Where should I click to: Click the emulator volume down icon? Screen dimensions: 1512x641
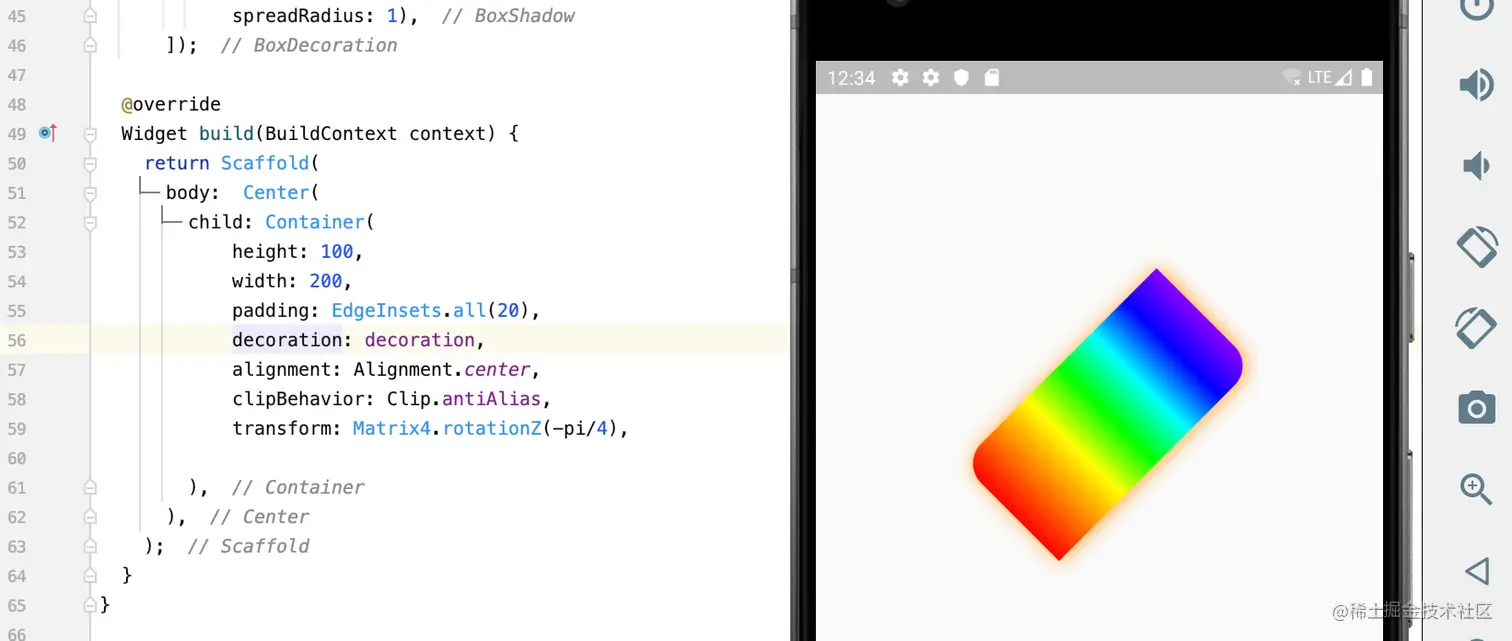point(1477,165)
